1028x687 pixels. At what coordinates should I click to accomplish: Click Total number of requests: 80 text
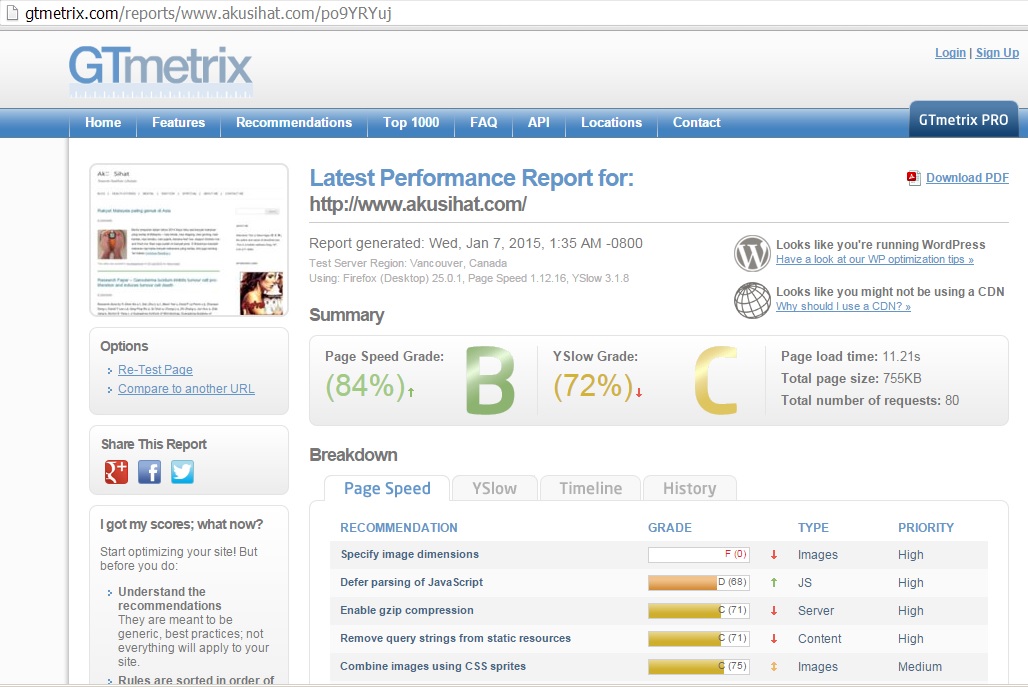coord(870,401)
